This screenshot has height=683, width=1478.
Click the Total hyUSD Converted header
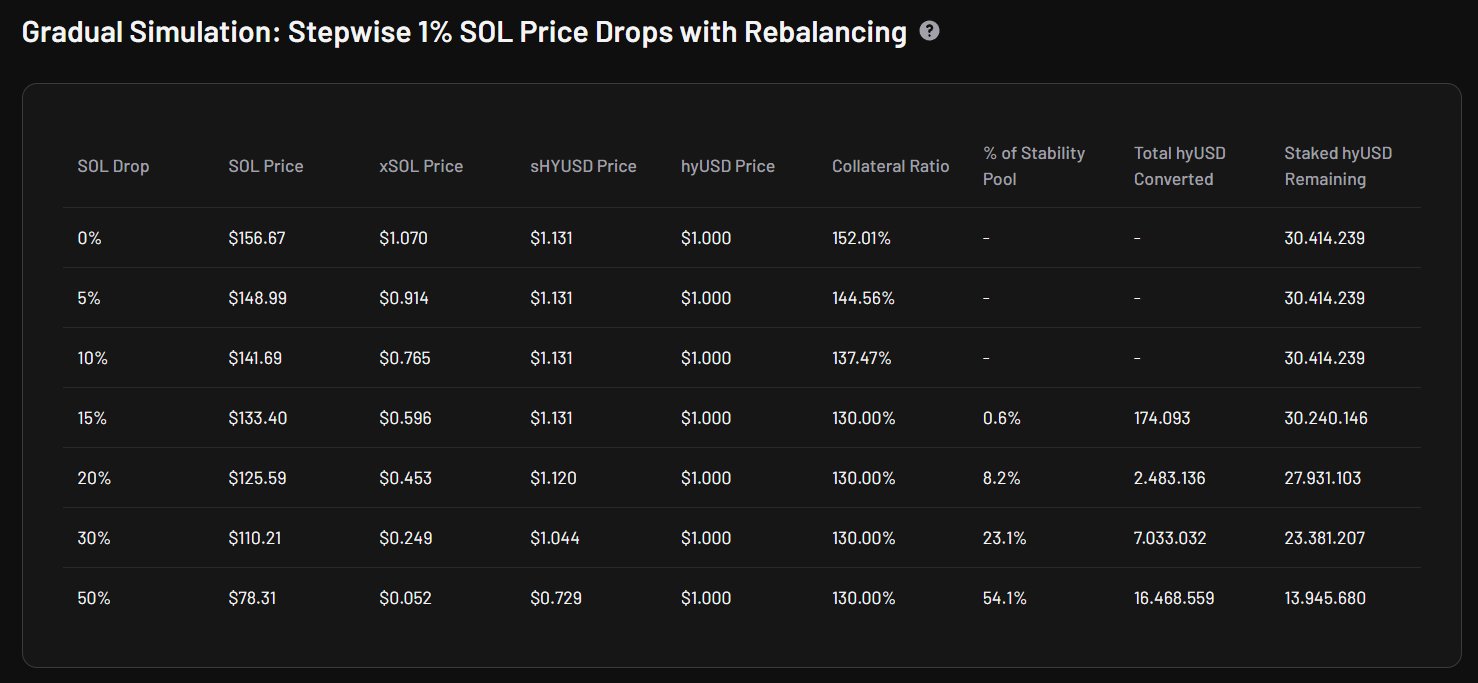1179,166
